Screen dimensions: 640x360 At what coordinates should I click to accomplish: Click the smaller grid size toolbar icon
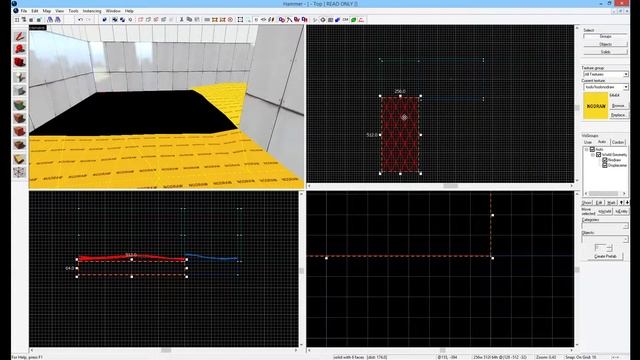(31, 20)
